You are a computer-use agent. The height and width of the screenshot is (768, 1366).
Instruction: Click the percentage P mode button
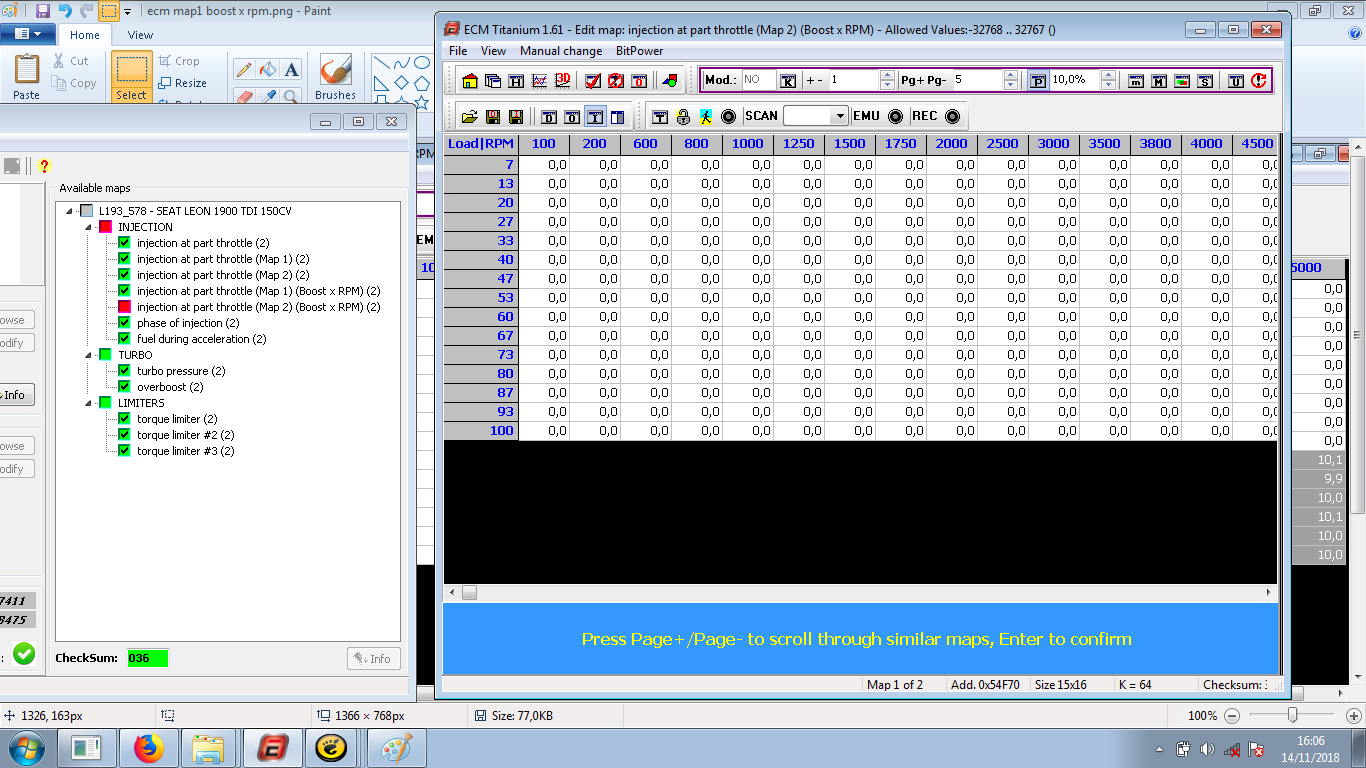[x=1038, y=81]
